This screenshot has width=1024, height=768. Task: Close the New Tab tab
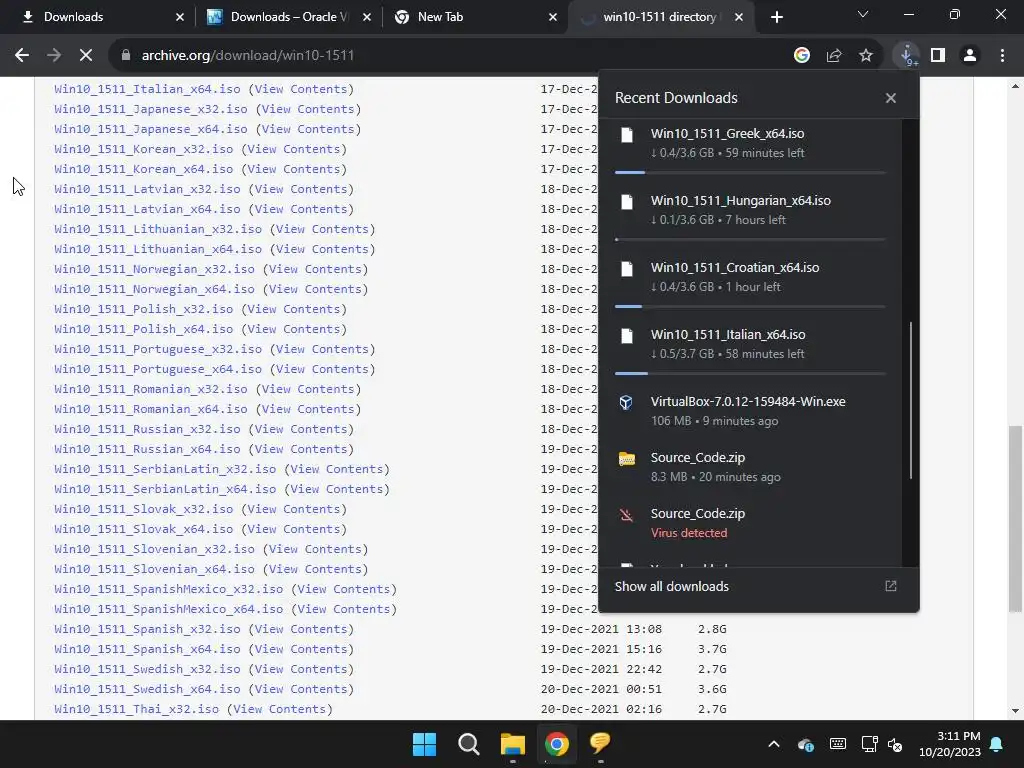point(552,17)
